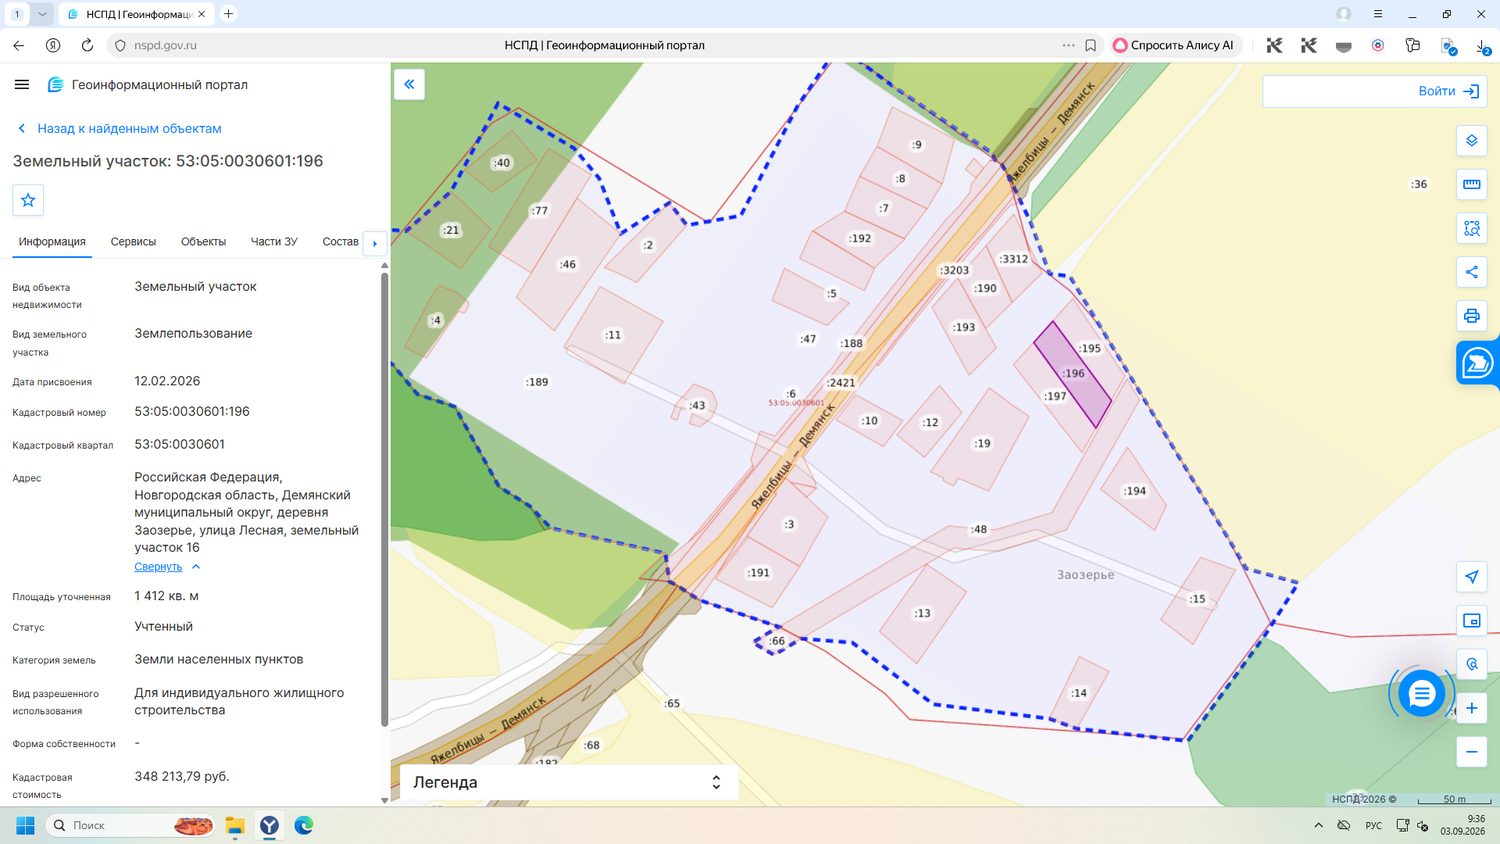Image resolution: width=1500 pixels, height=844 pixels.
Task: Open the map layers panel icon
Action: pyautogui.click(x=1471, y=140)
